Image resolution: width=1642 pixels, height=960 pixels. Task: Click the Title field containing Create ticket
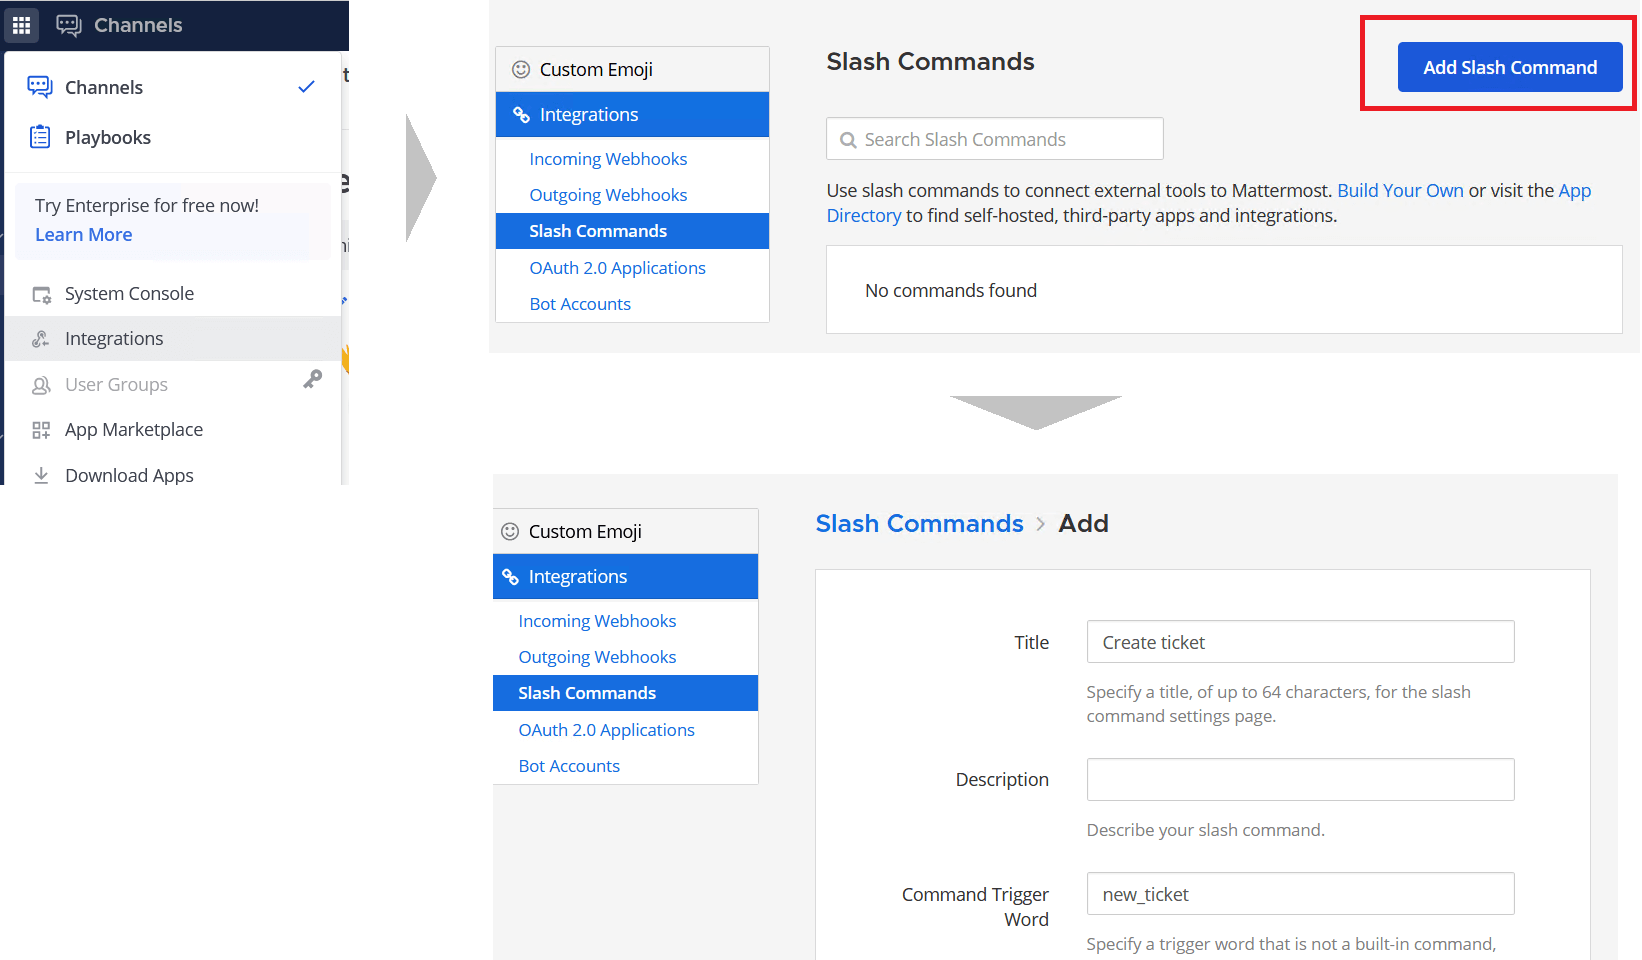click(x=1300, y=642)
